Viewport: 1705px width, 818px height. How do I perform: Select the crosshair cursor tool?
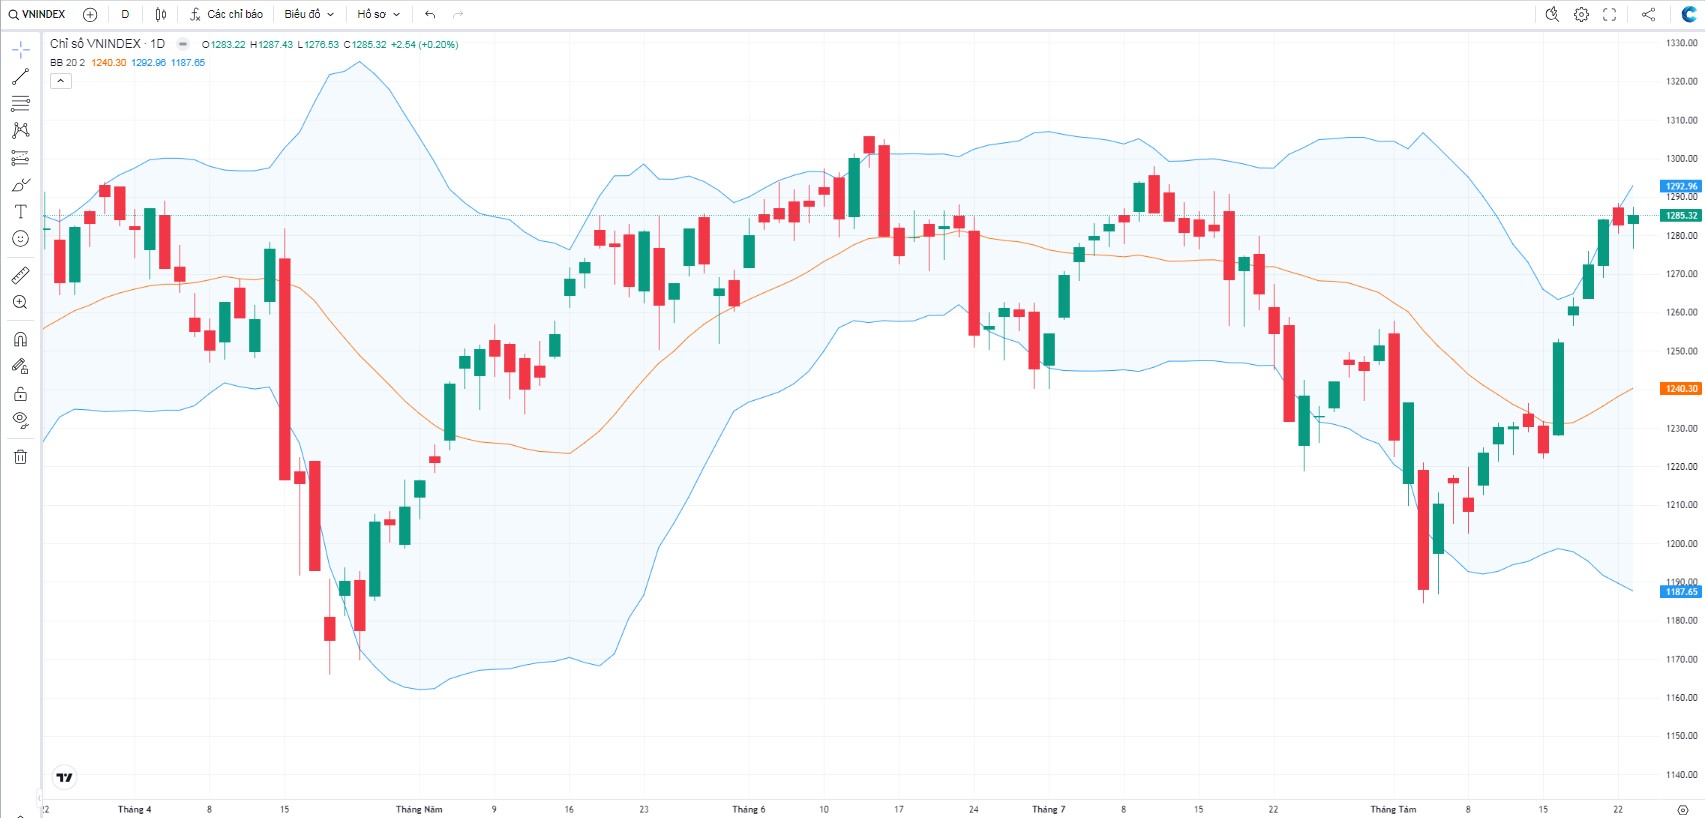point(20,49)
